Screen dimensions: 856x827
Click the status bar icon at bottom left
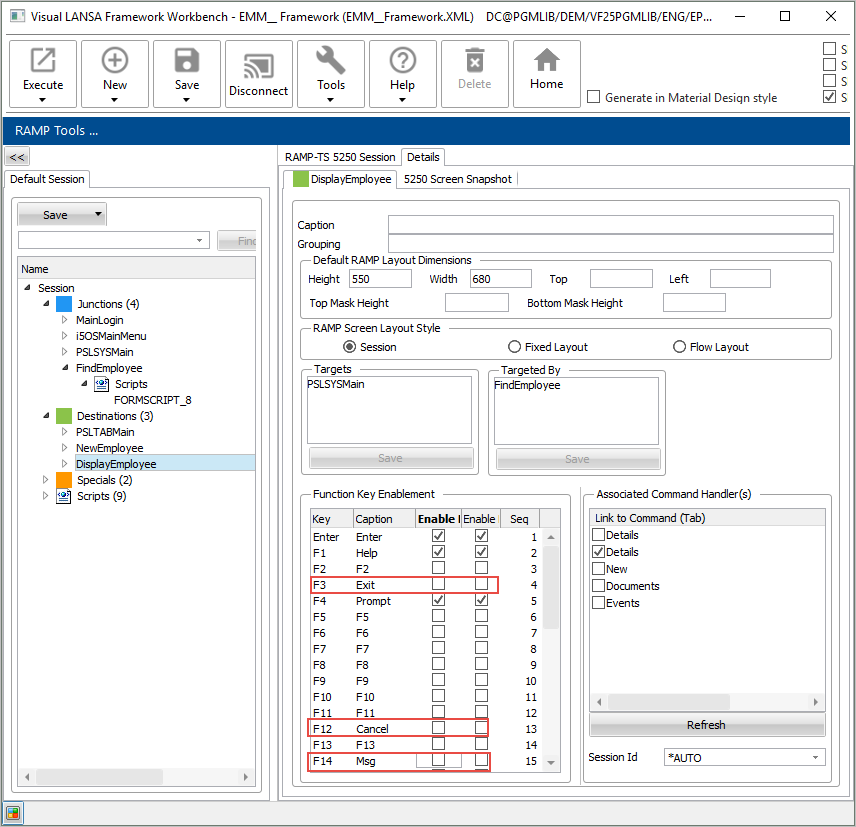13,812
